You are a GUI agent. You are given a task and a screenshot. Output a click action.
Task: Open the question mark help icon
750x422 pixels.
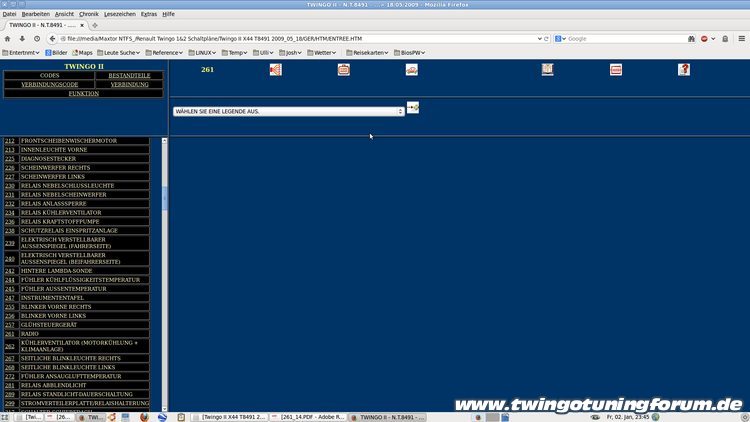click(684, 69)
